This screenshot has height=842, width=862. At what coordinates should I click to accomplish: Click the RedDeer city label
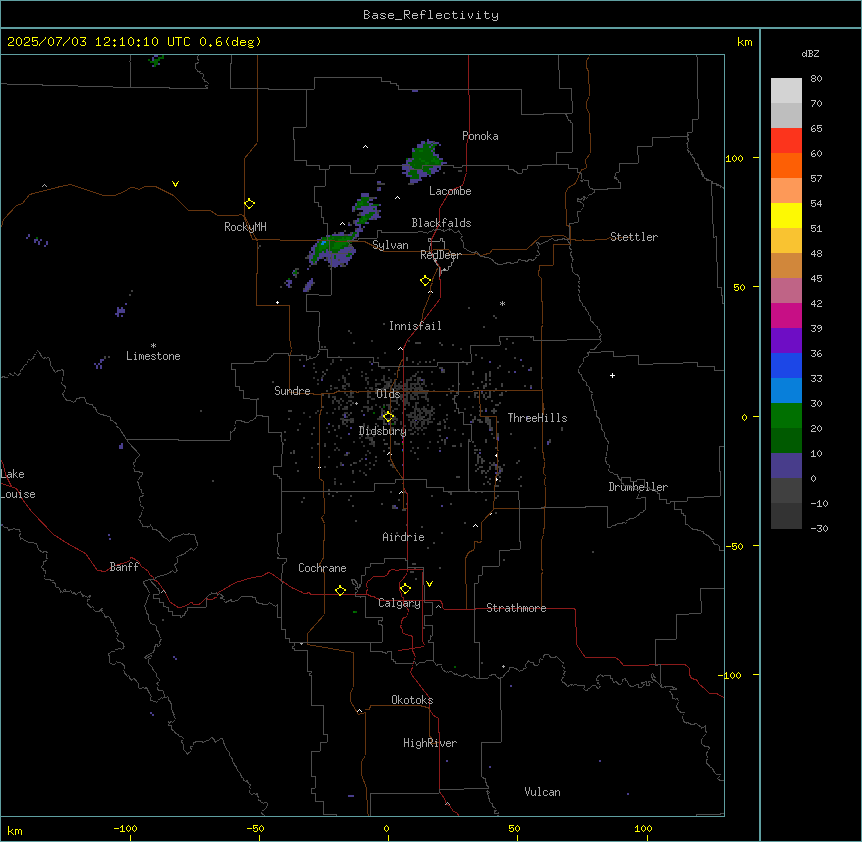[440, 255]
